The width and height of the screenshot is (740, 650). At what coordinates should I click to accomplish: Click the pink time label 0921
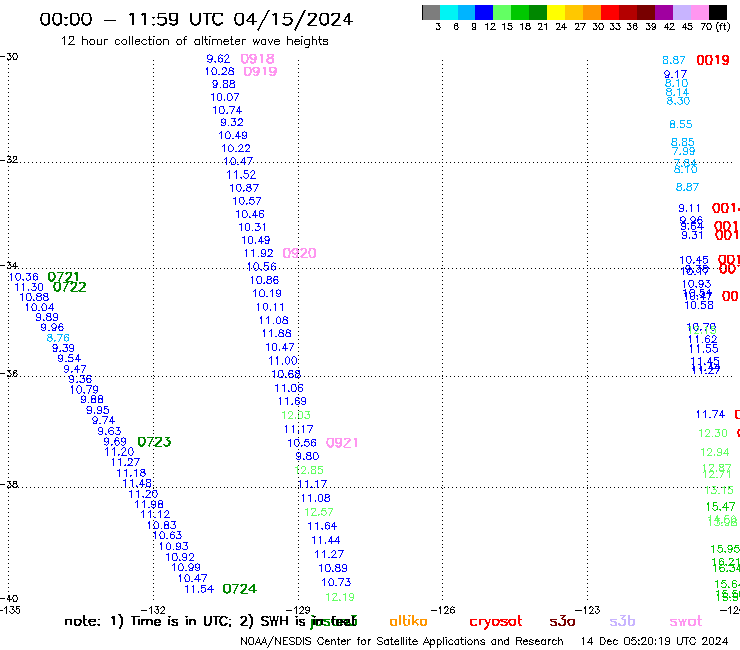(342, 443)
